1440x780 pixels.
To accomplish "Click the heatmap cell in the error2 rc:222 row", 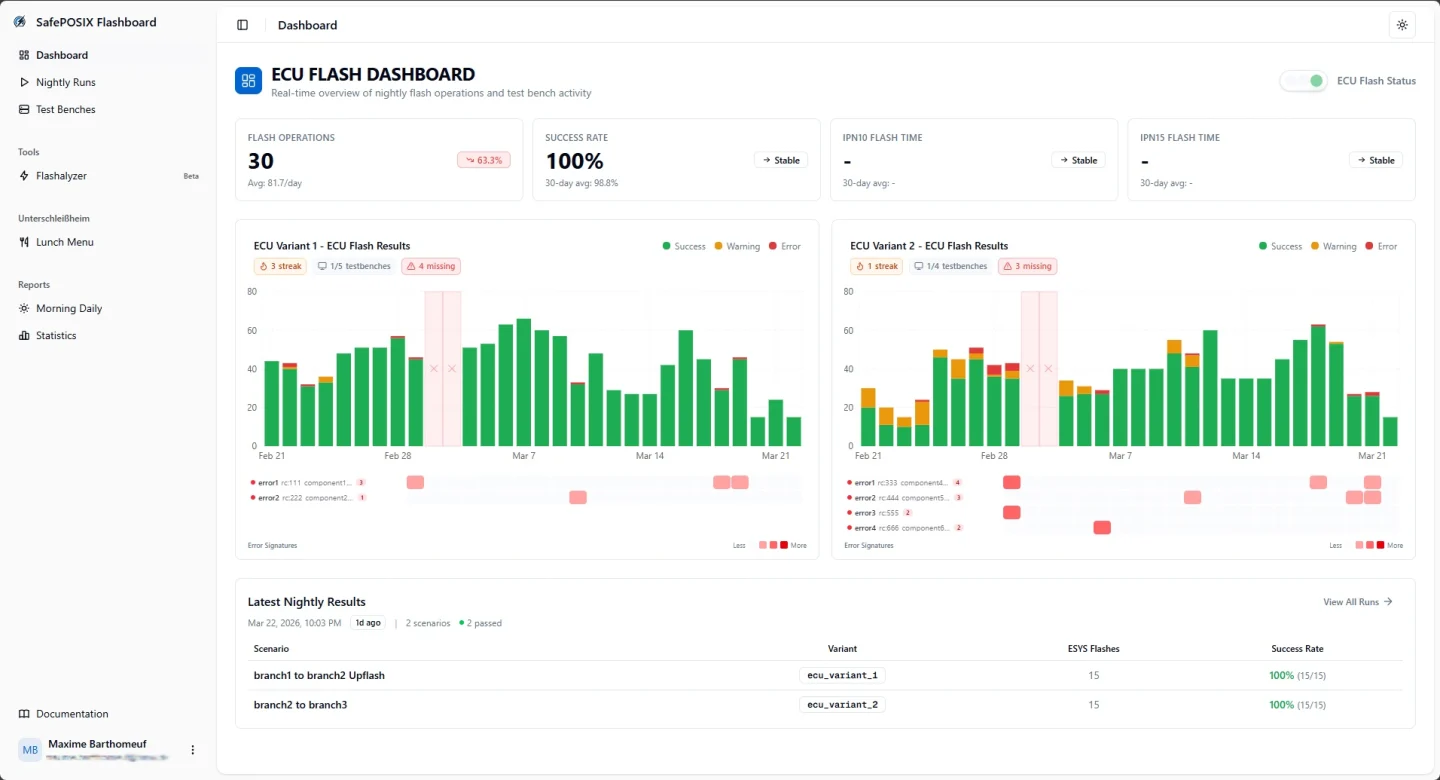I will (x=578, y=497).
